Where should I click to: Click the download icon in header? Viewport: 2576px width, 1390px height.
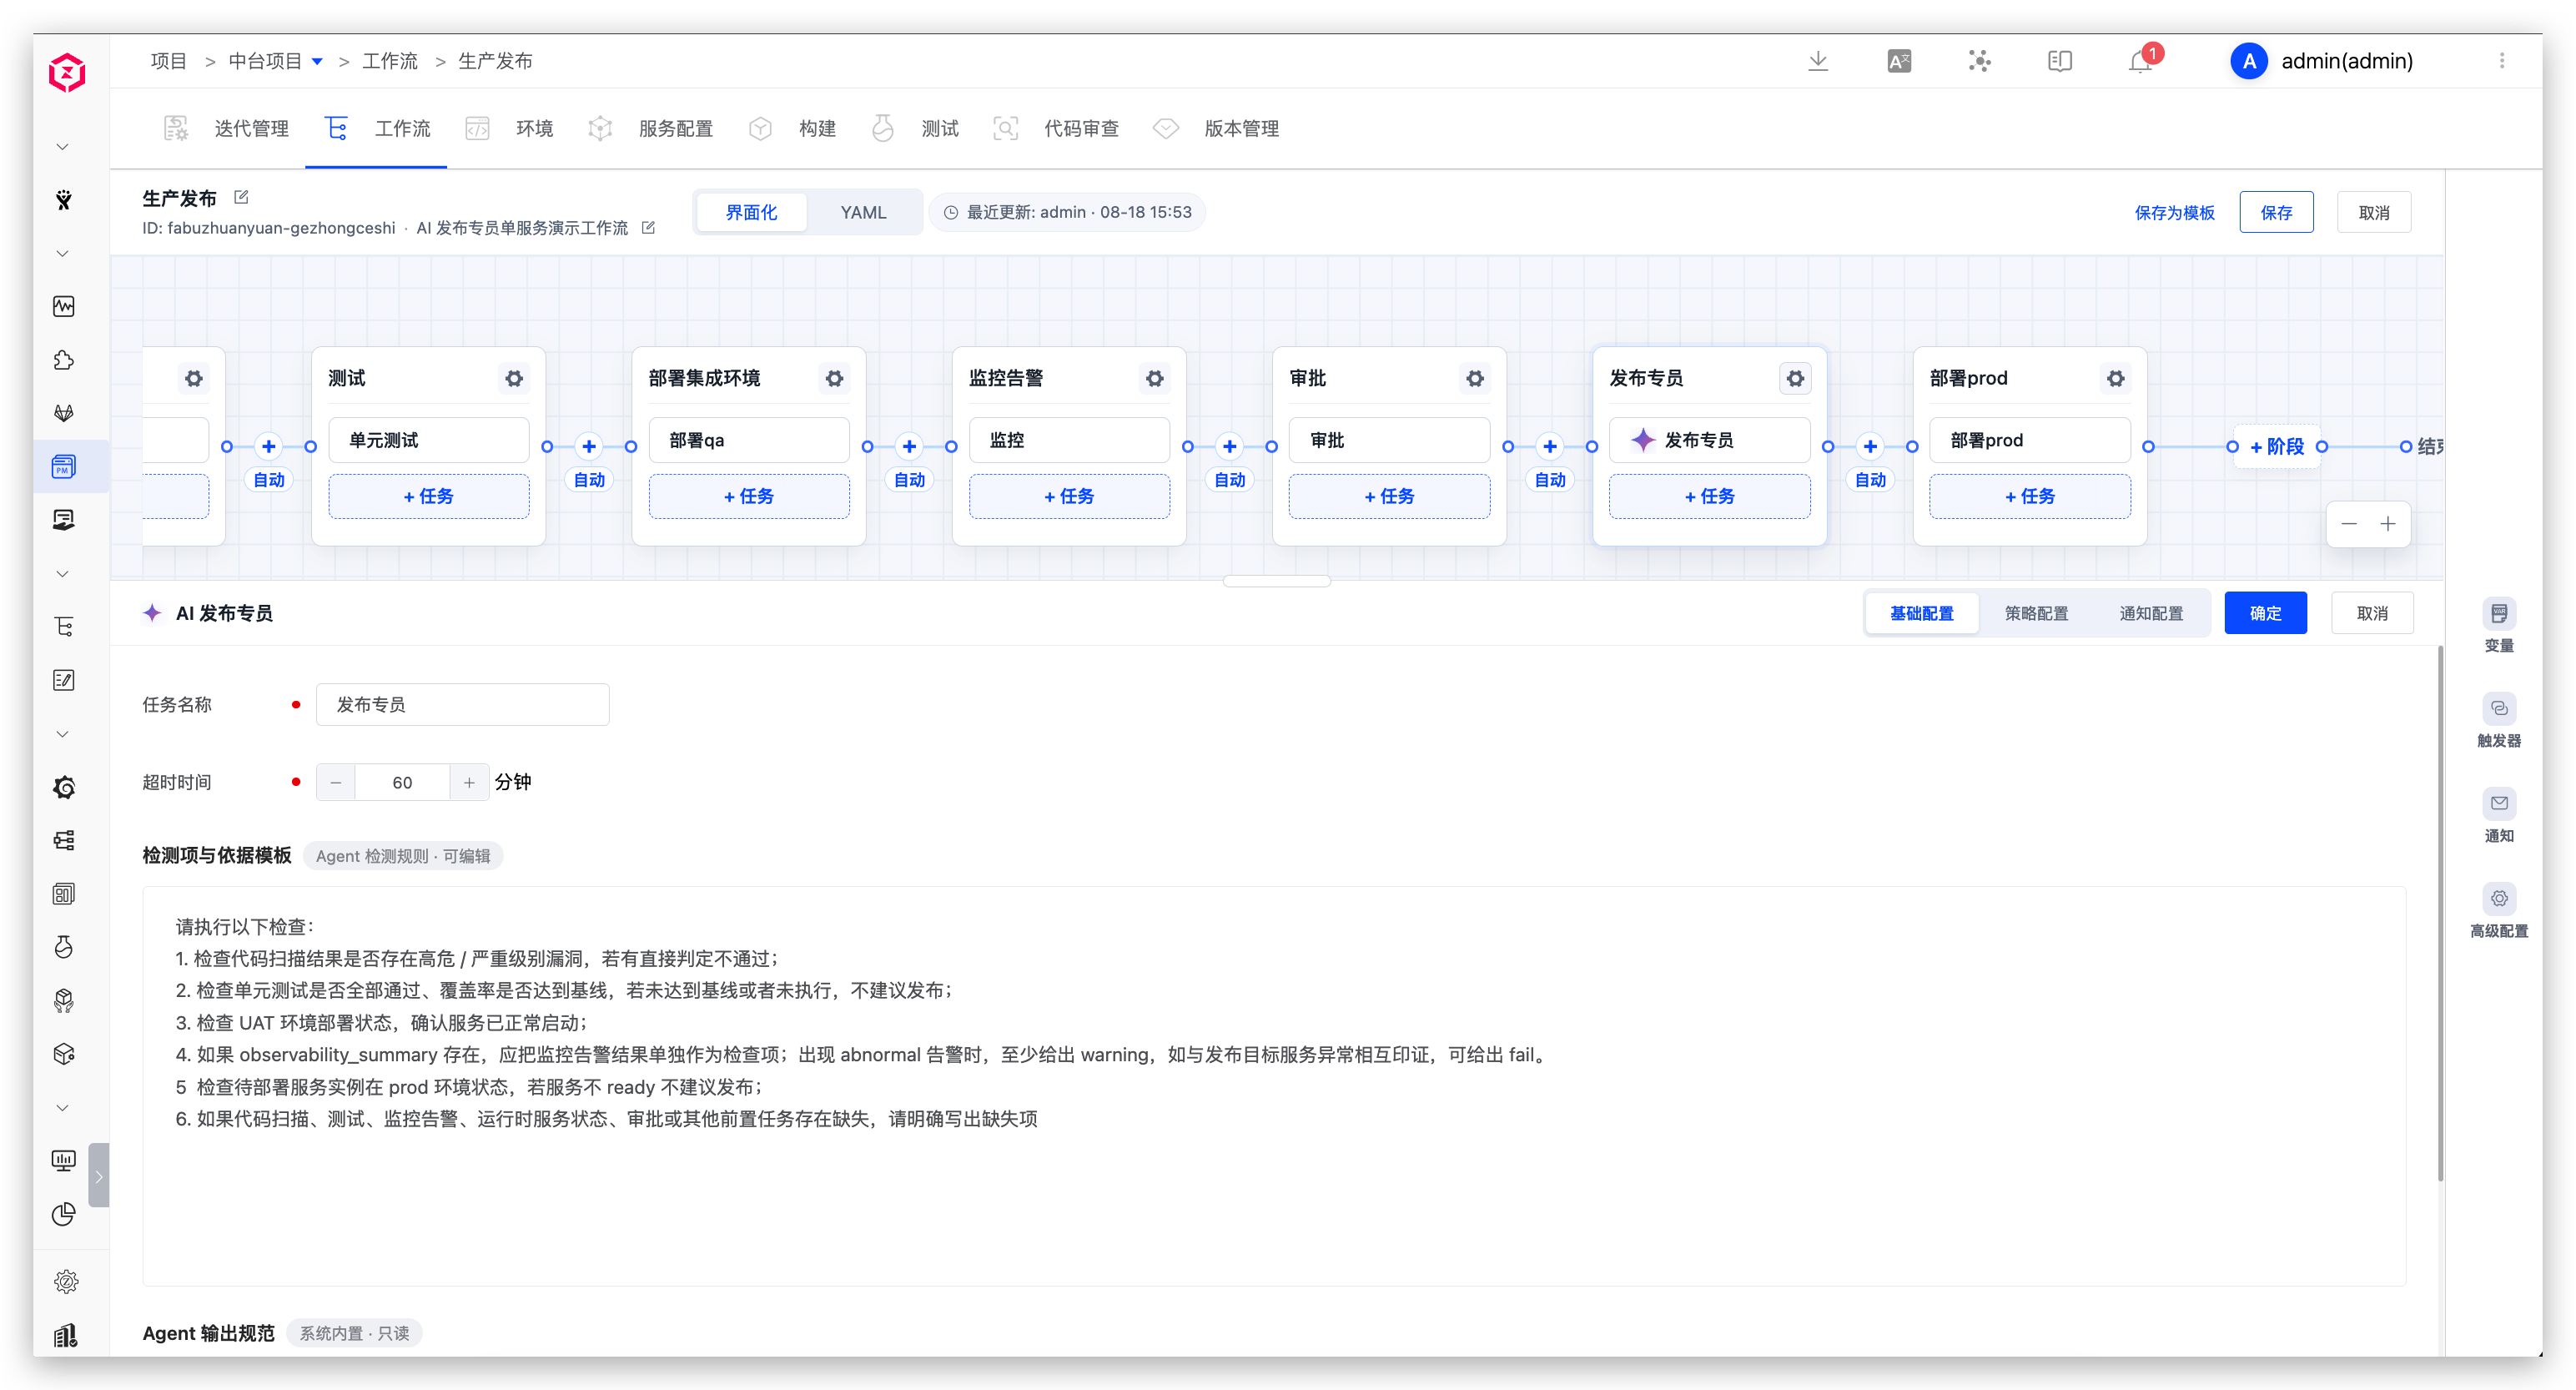pos(1818,61)
